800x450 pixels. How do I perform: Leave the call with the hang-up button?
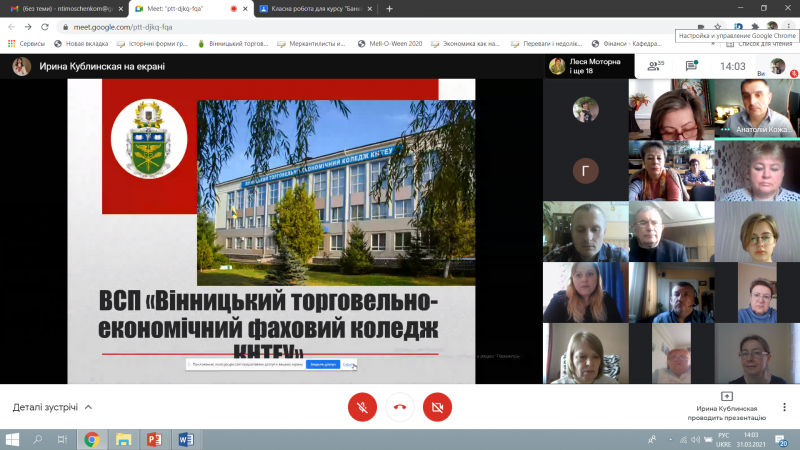click(x=400, y=407)
